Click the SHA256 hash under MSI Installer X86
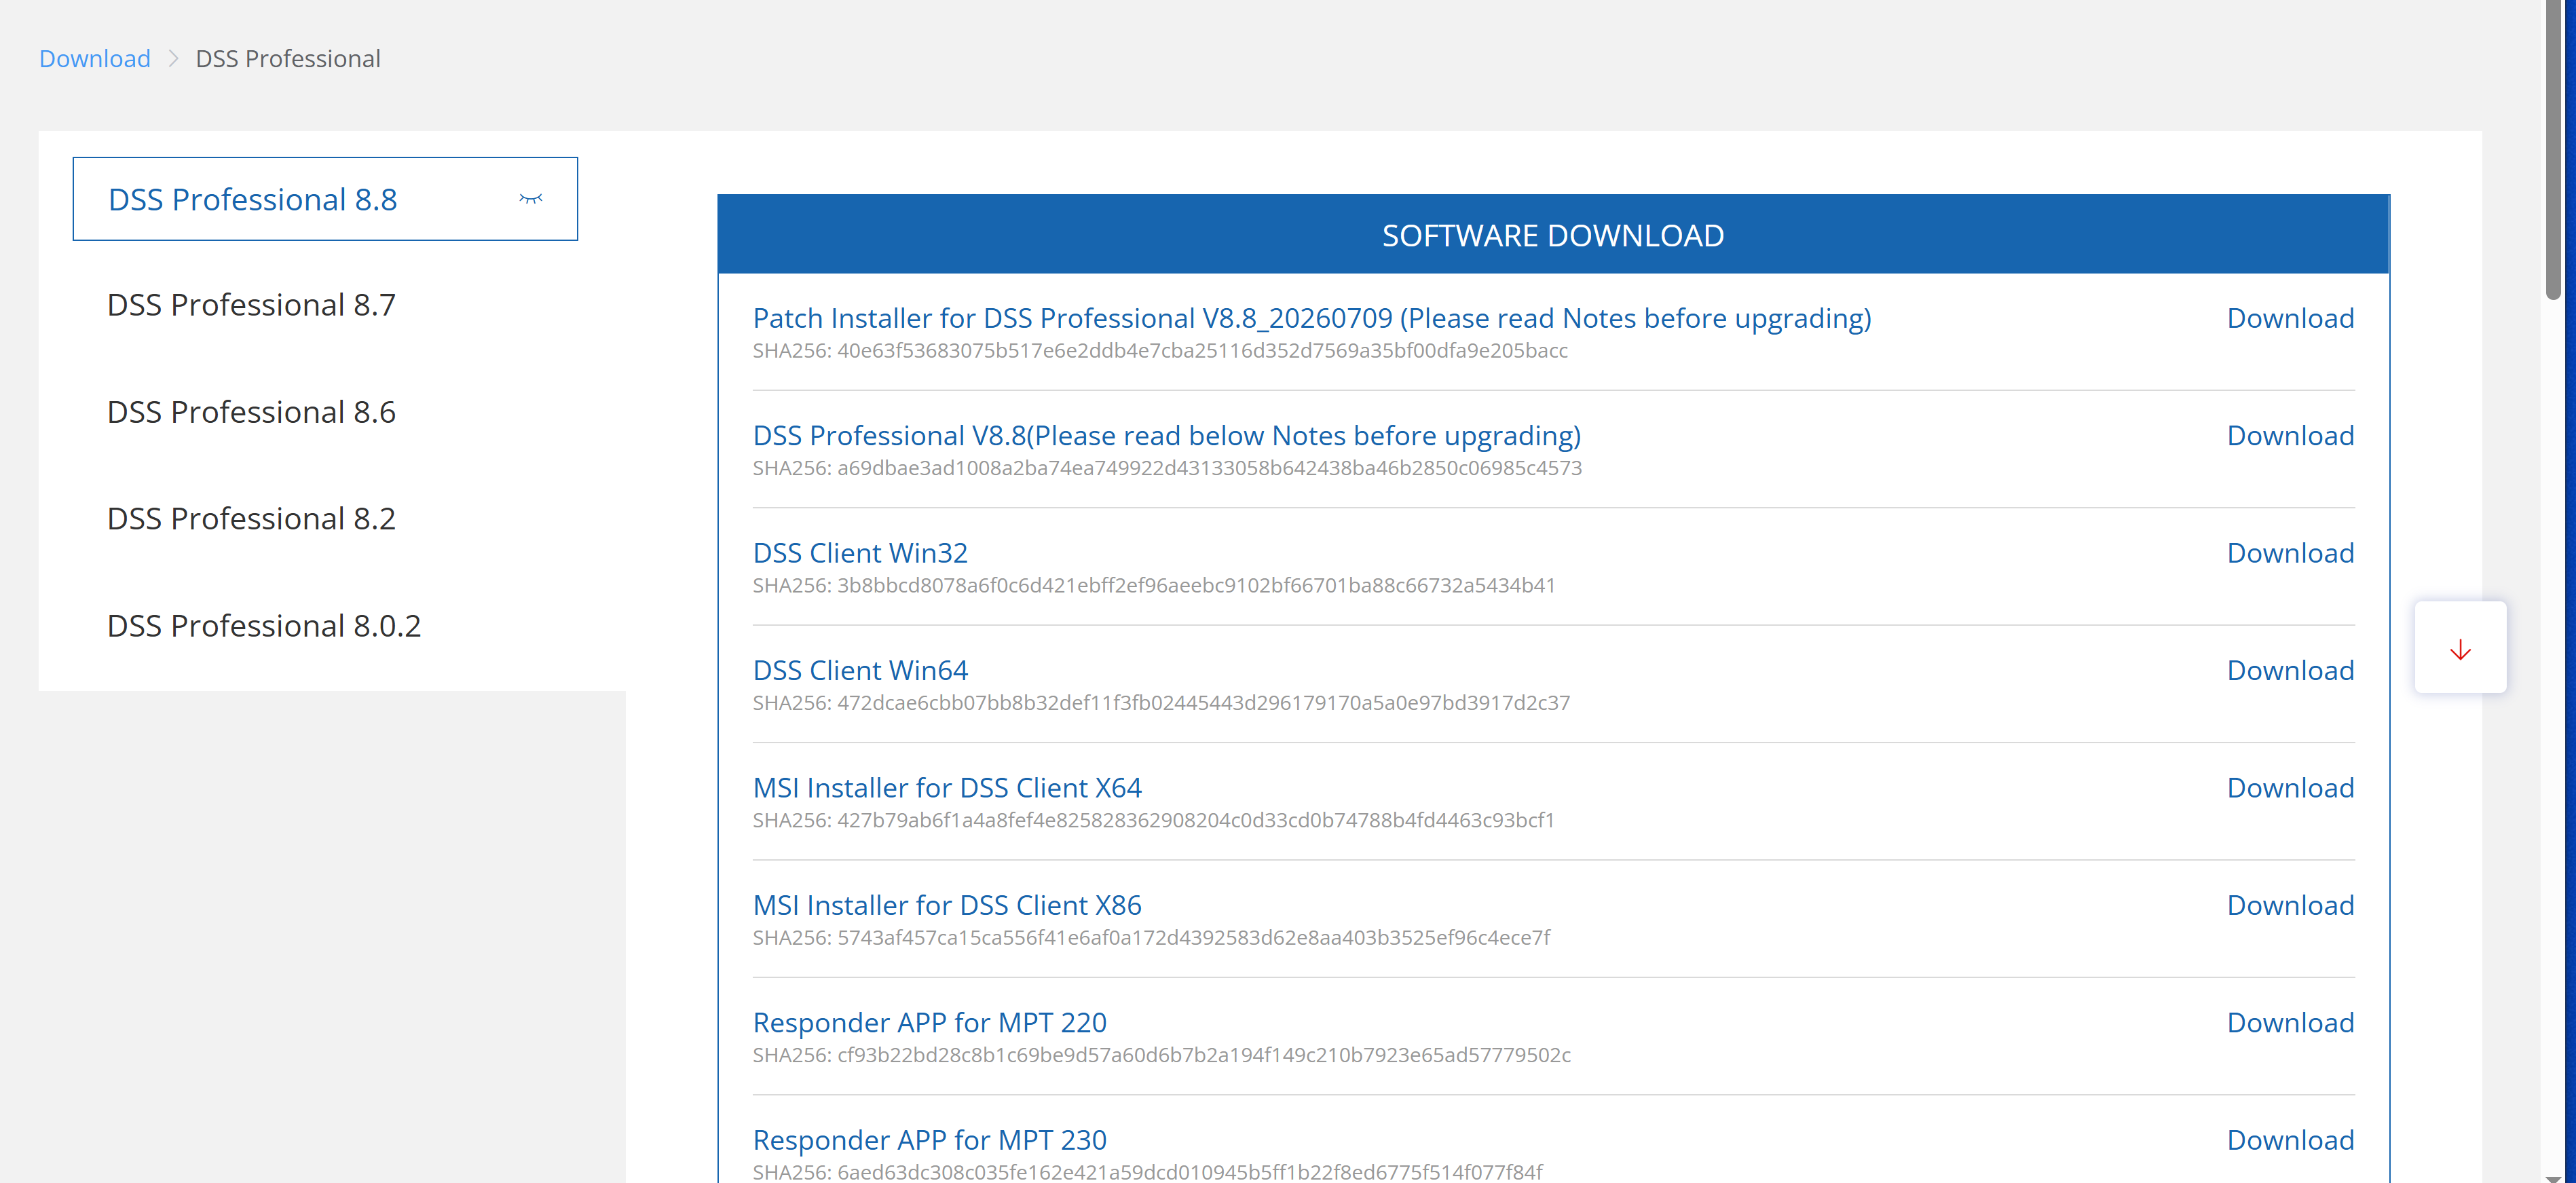This screenshot has width=2576, height=1183. [x=1151, y=938]
